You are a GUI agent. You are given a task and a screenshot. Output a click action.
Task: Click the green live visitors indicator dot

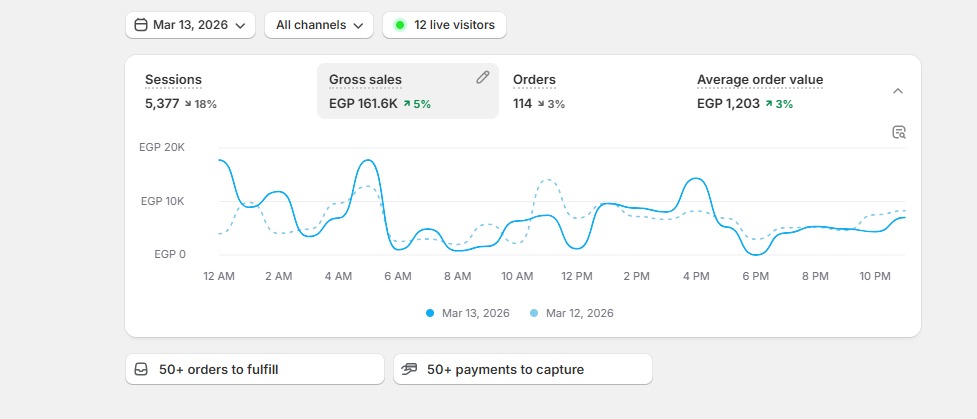pos(400,25)
